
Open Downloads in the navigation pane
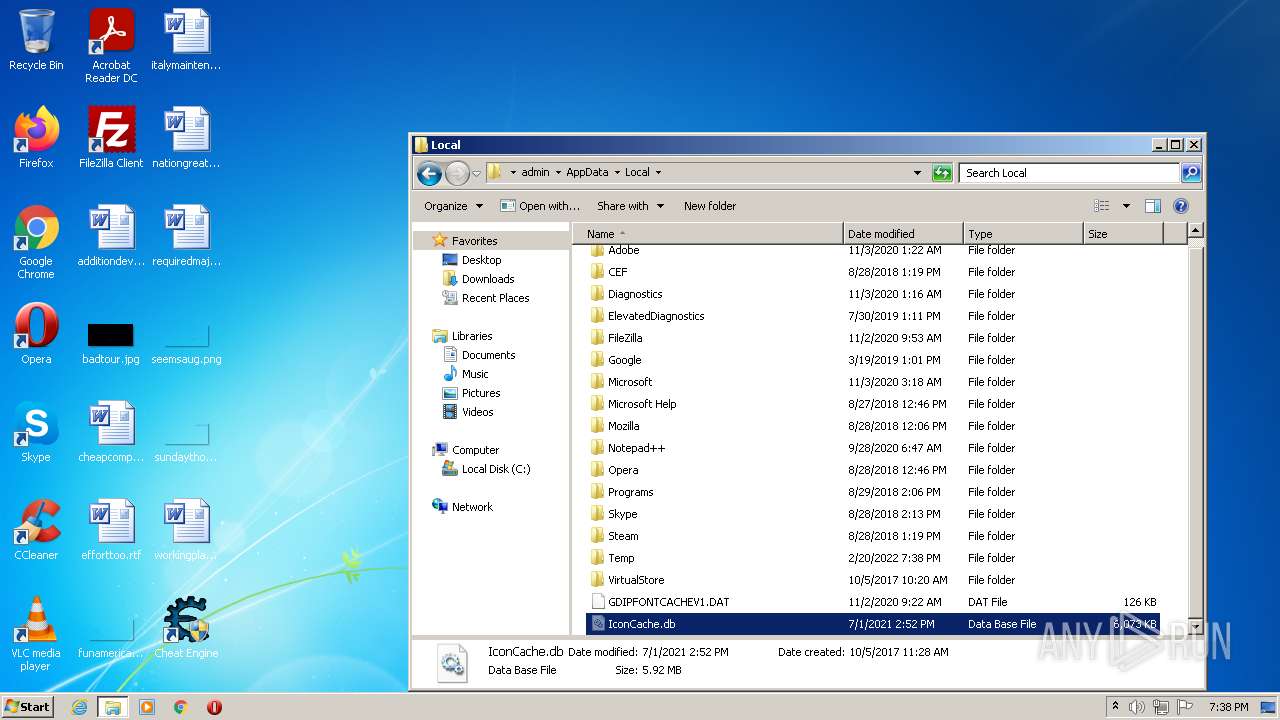(x=488, y=279)
